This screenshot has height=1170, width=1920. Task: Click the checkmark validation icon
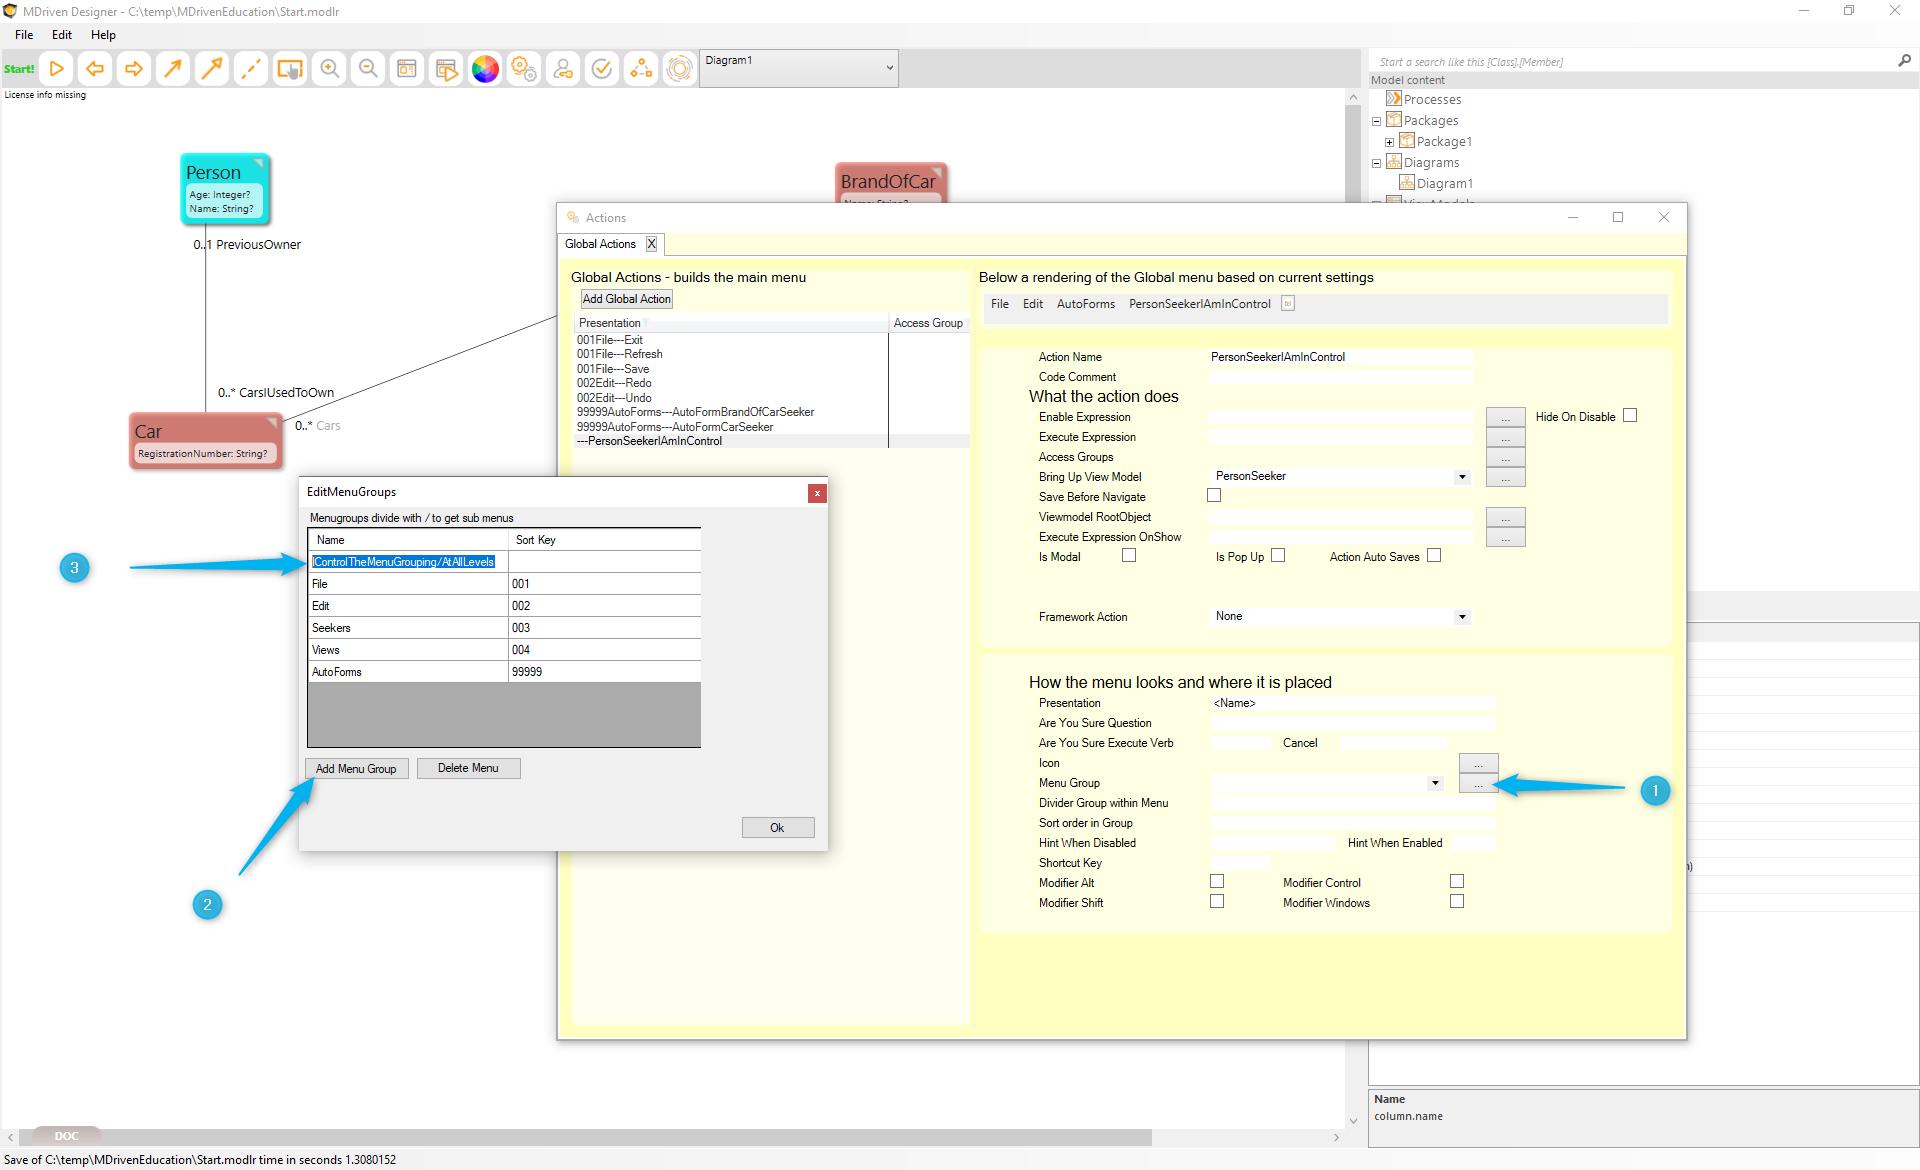(602, 69)
